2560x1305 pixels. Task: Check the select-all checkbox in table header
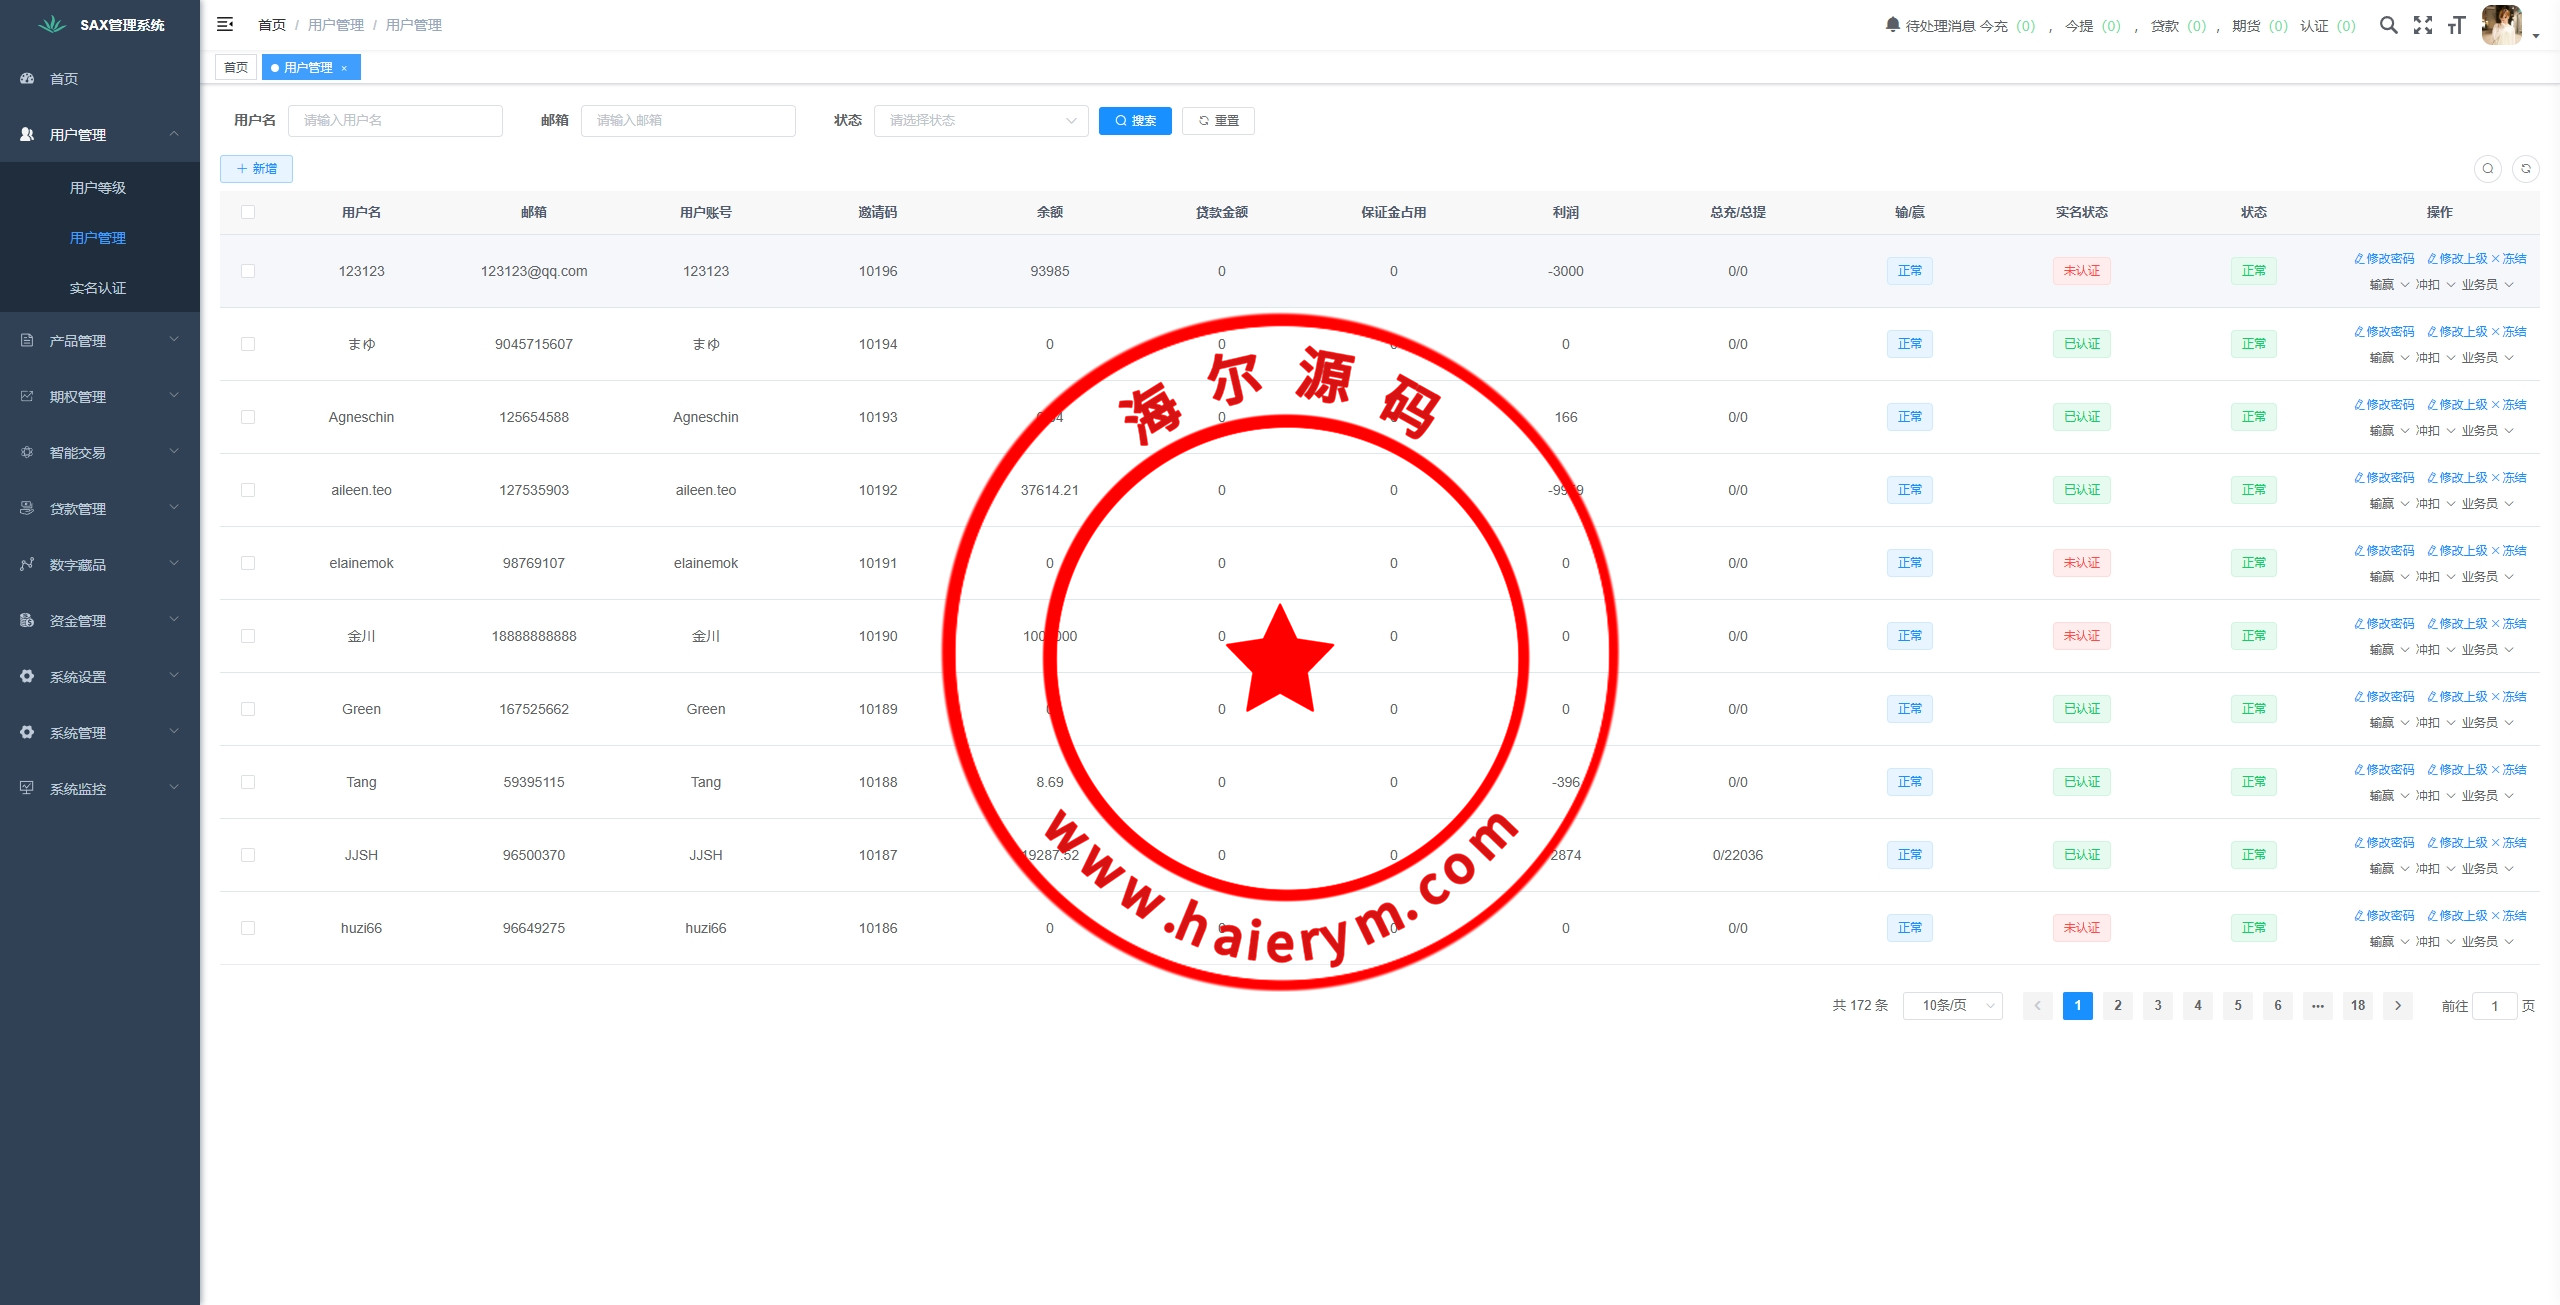(x=248, y=212)
